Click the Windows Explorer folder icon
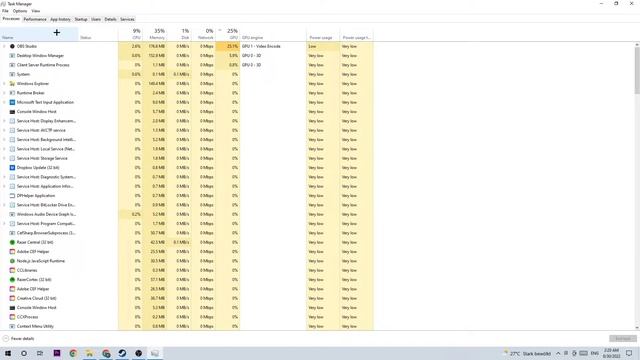 [x=12, y=84]
